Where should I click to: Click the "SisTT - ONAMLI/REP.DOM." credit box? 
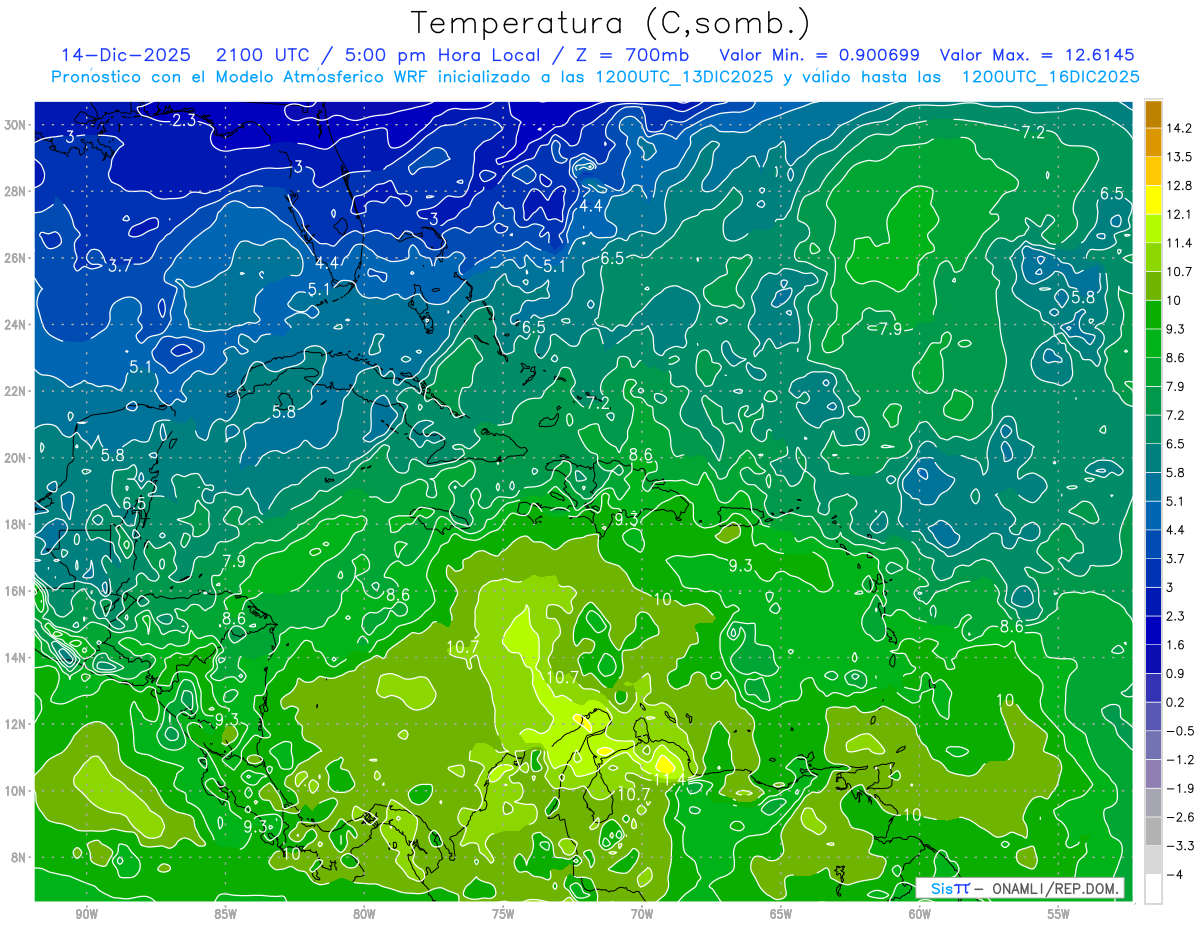pyautogui.click(x=1020, y=888)
